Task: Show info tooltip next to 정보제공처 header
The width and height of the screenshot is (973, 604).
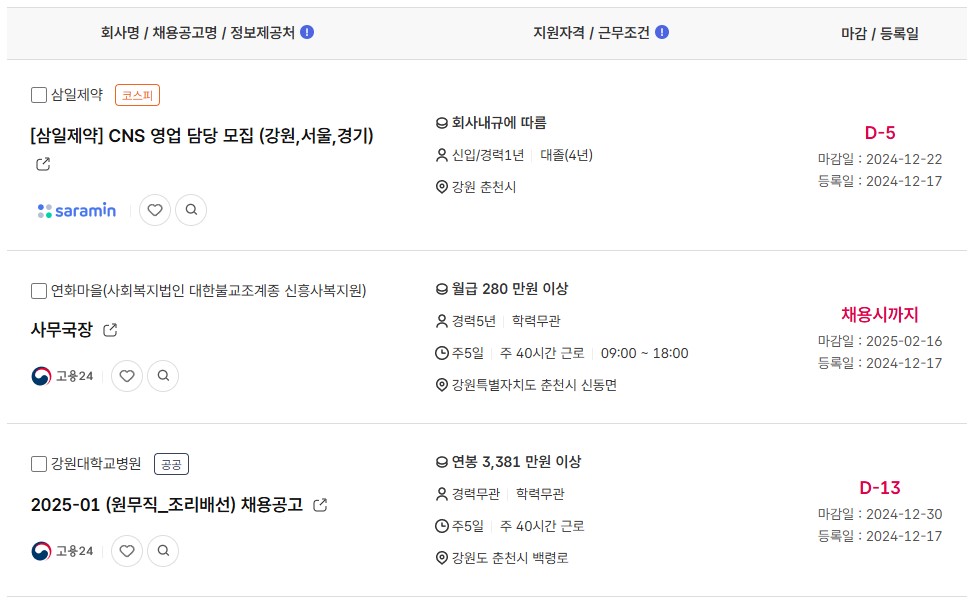Action: pos(307,32)
